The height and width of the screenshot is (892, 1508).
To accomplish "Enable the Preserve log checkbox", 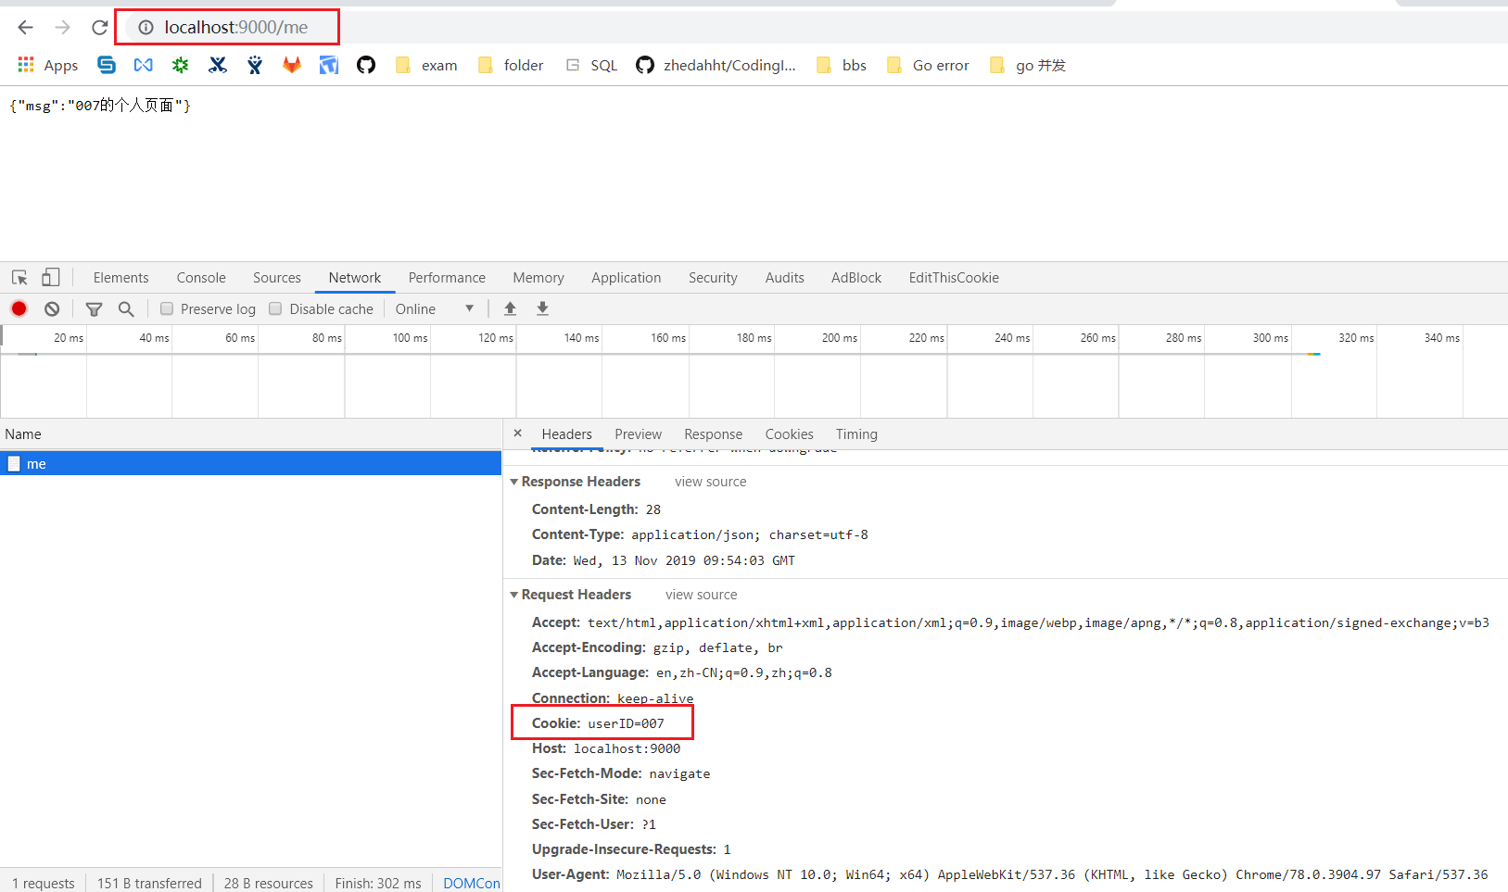I will (x=167, y=309).
